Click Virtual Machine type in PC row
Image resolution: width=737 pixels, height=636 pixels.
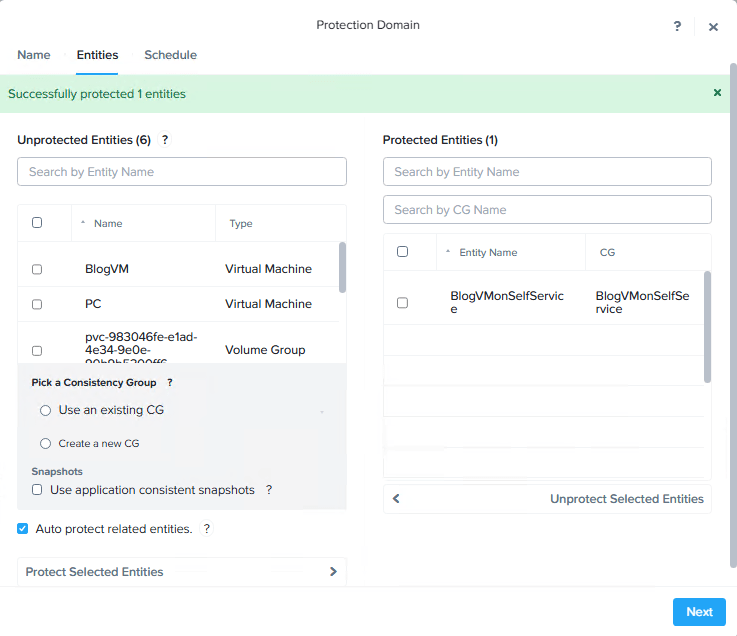pos(268,304)
